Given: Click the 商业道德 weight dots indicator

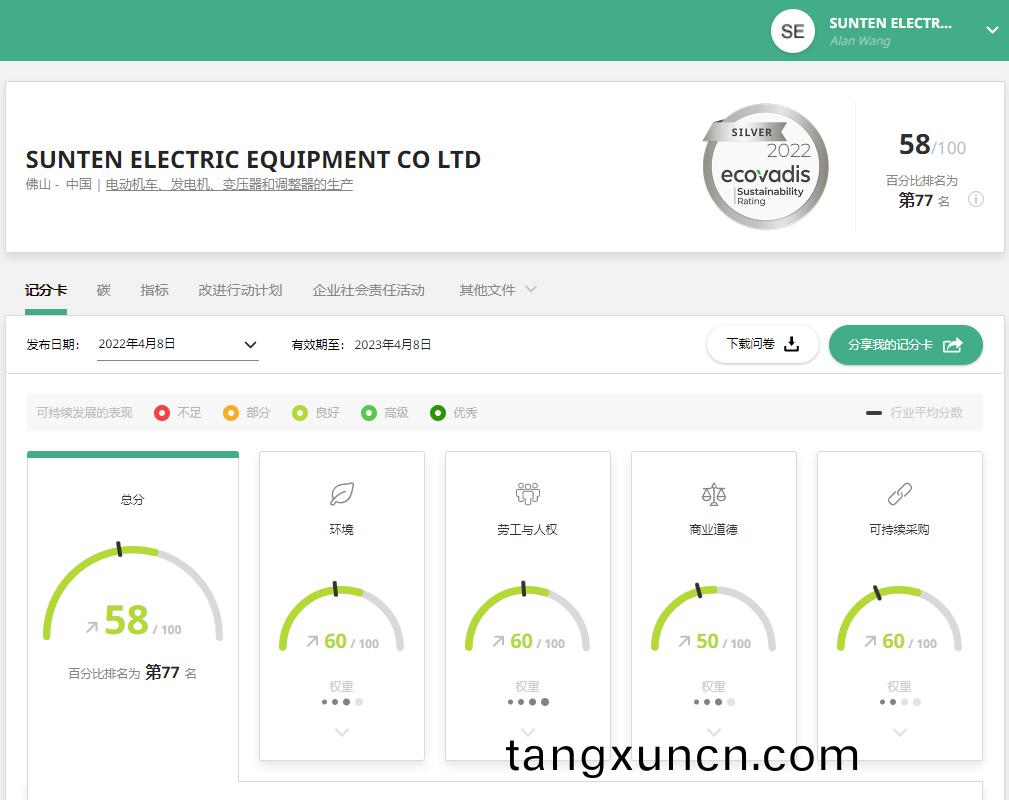Looking at the screenshot, I should click(x=714, y=702).
